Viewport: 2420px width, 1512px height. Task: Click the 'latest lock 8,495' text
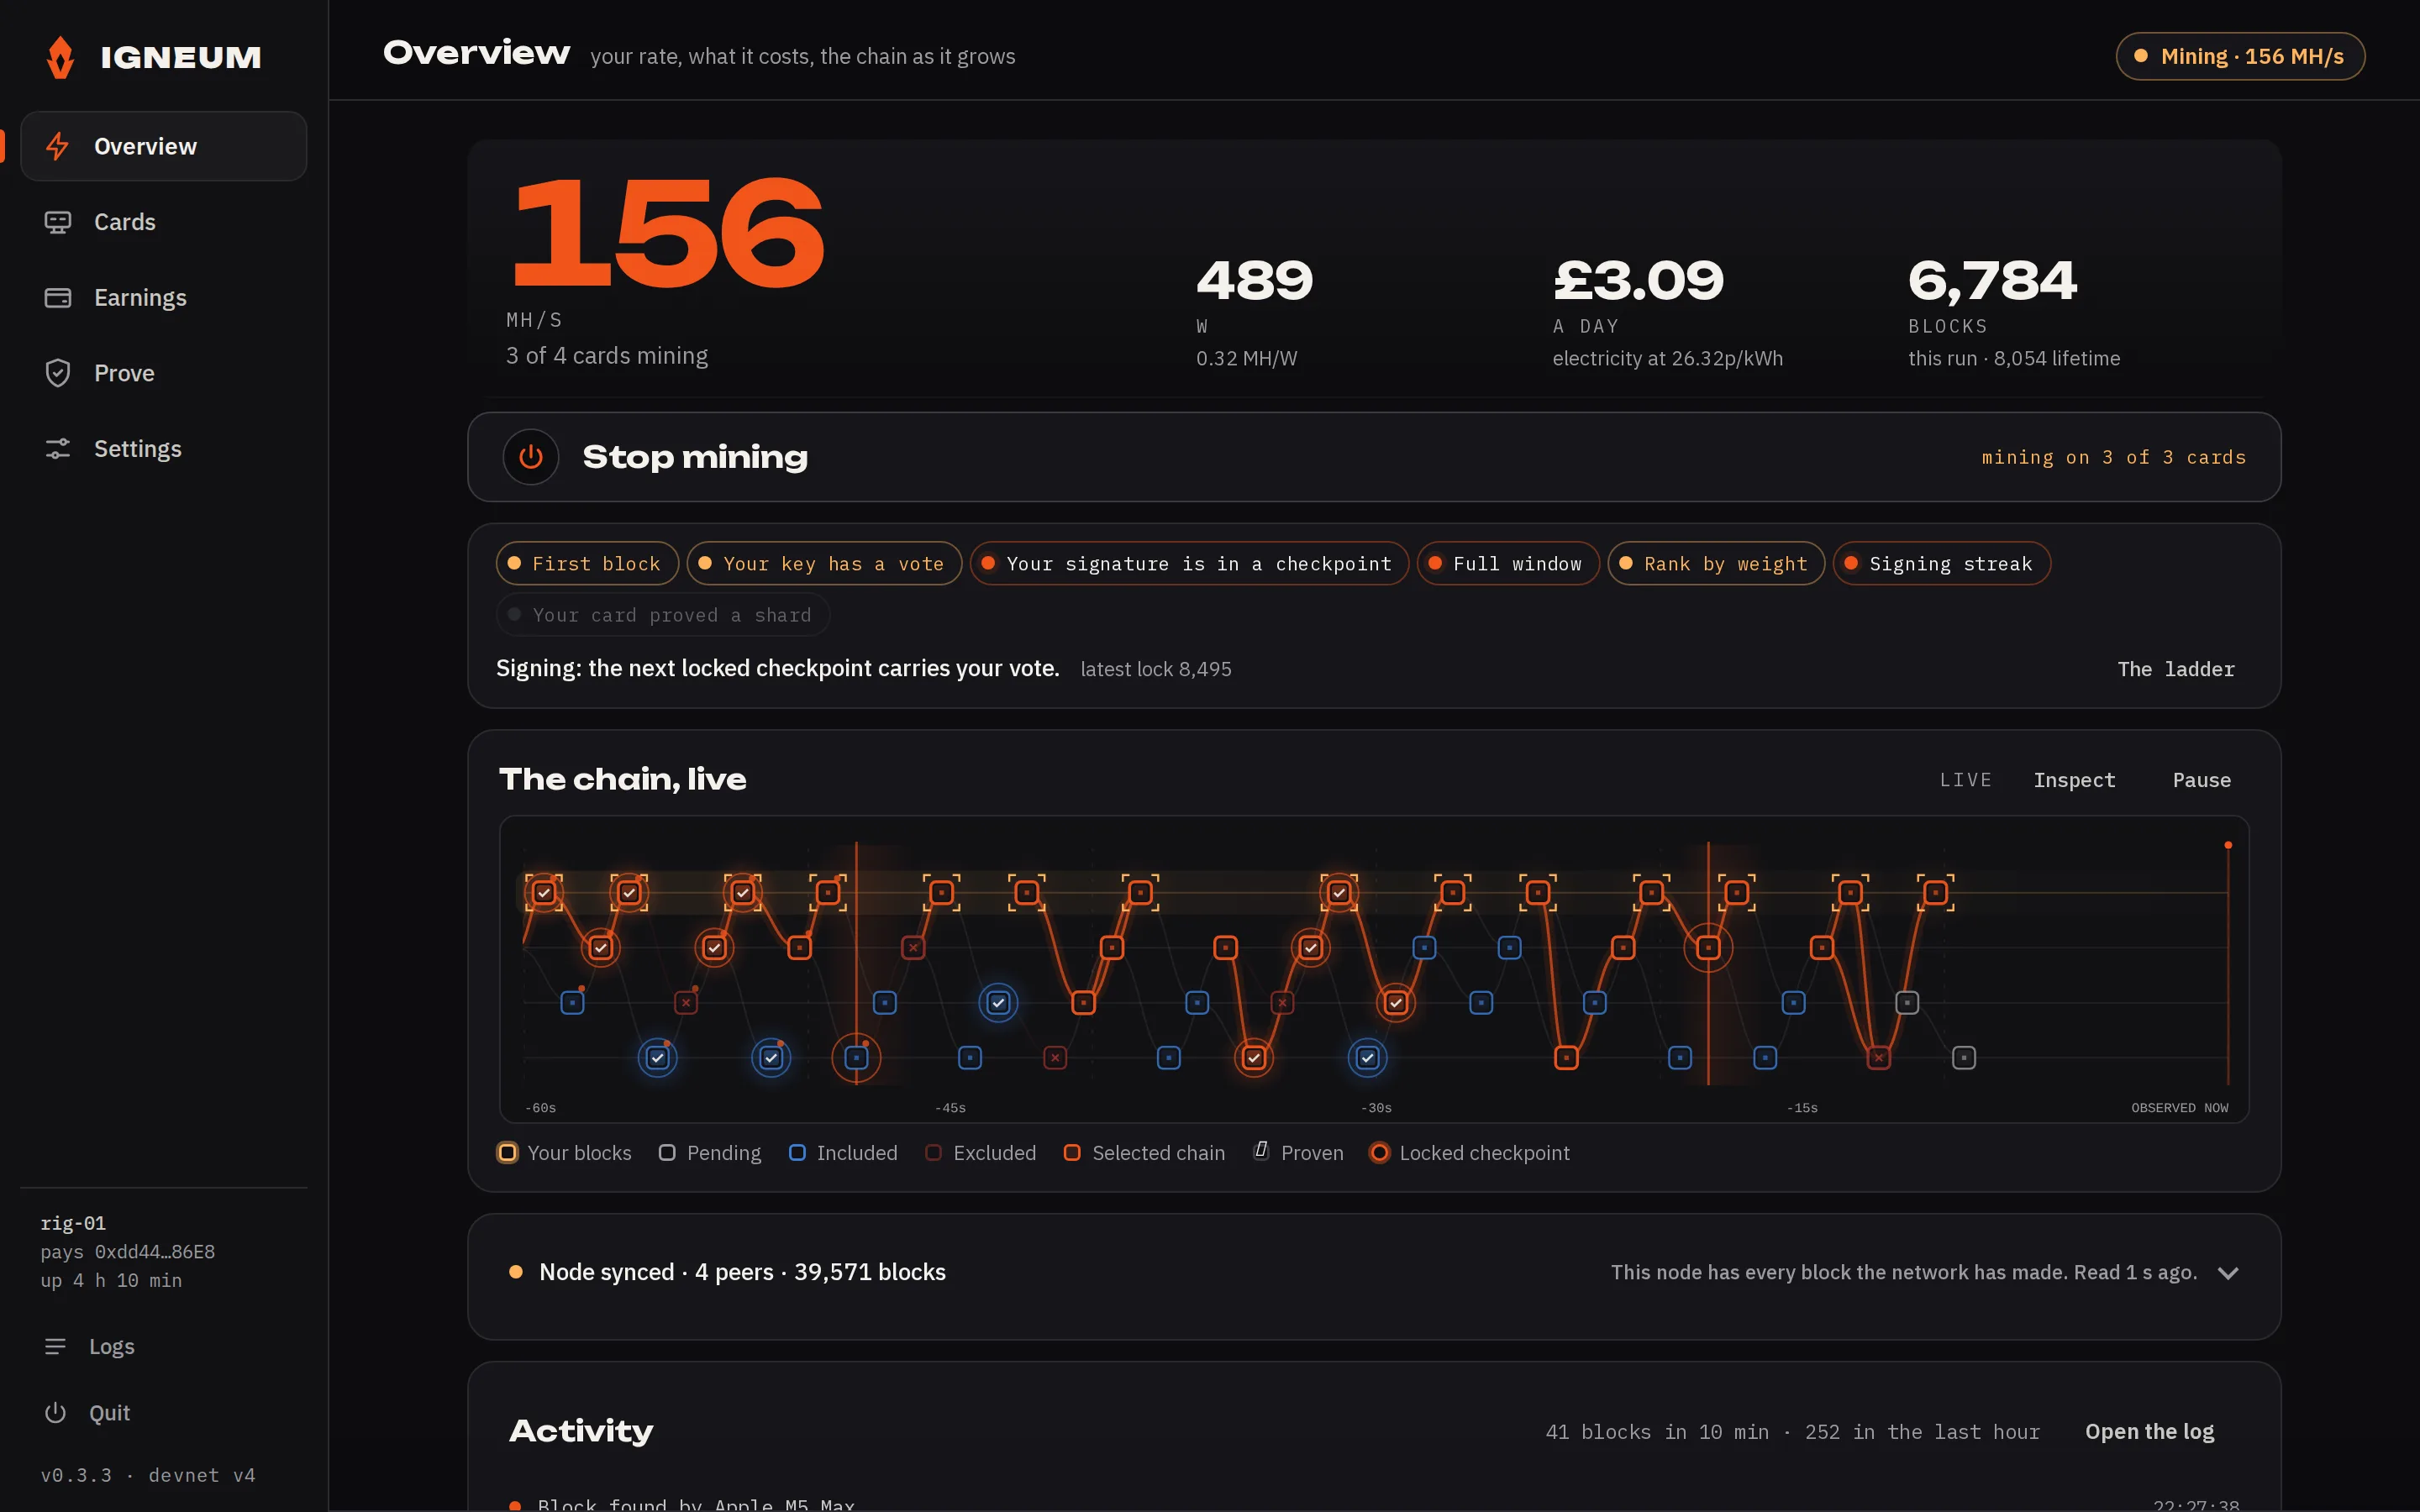(1156, 669)
